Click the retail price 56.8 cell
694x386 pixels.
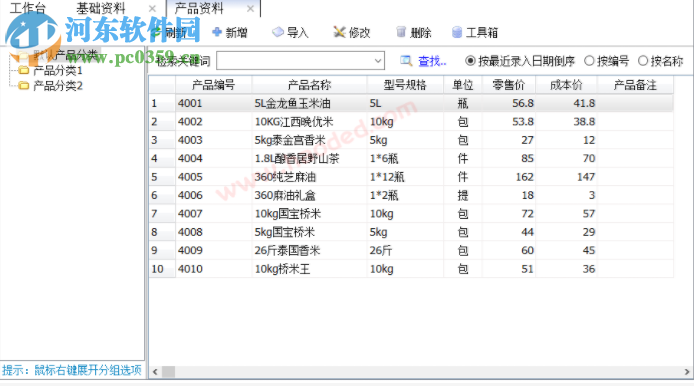tap(509, 104)
